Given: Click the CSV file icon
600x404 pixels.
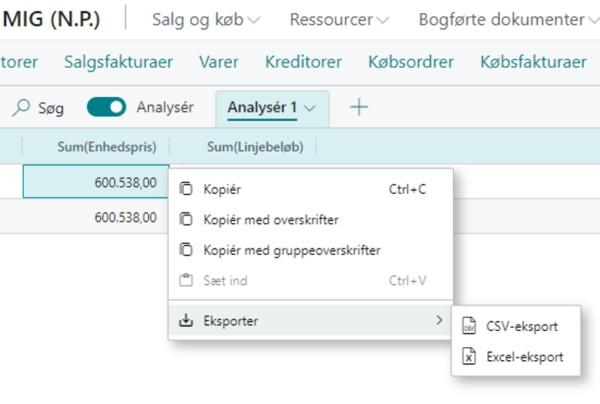Looking at the screenshot, I should click(469, 326).
